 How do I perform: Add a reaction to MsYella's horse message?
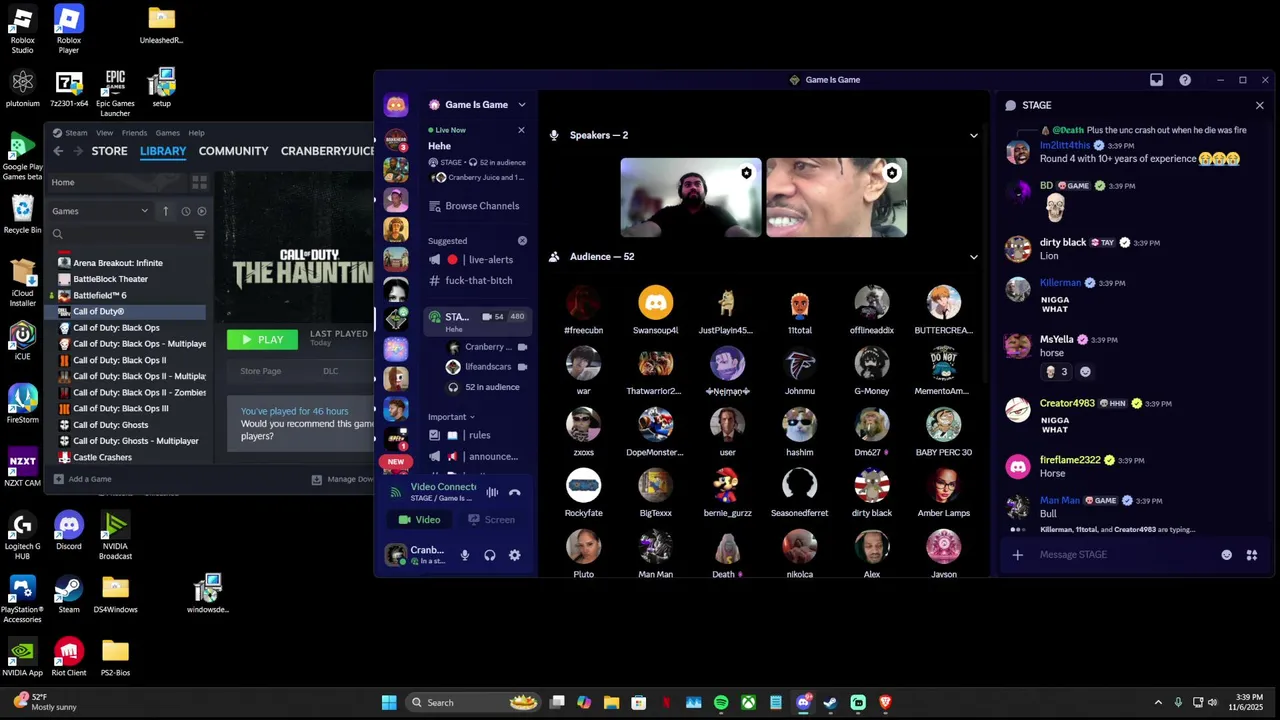[x=1085, y=372]
